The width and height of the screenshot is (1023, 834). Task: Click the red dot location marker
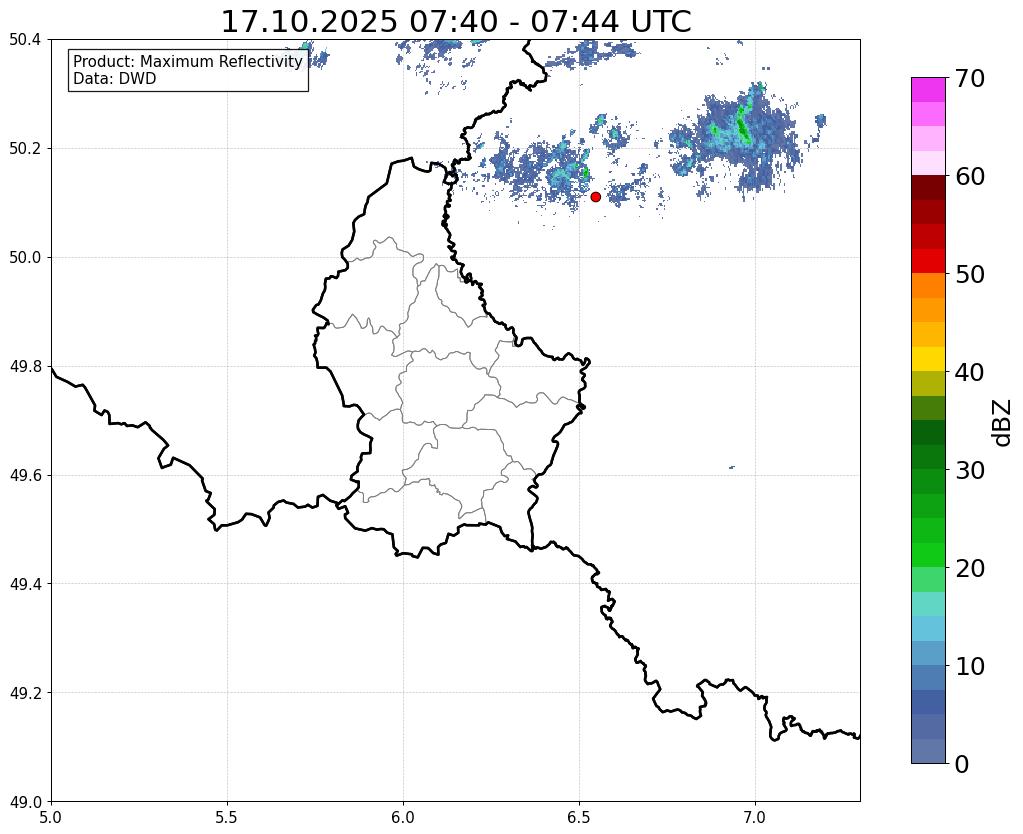pyautogui.click(x=595, y=196)
